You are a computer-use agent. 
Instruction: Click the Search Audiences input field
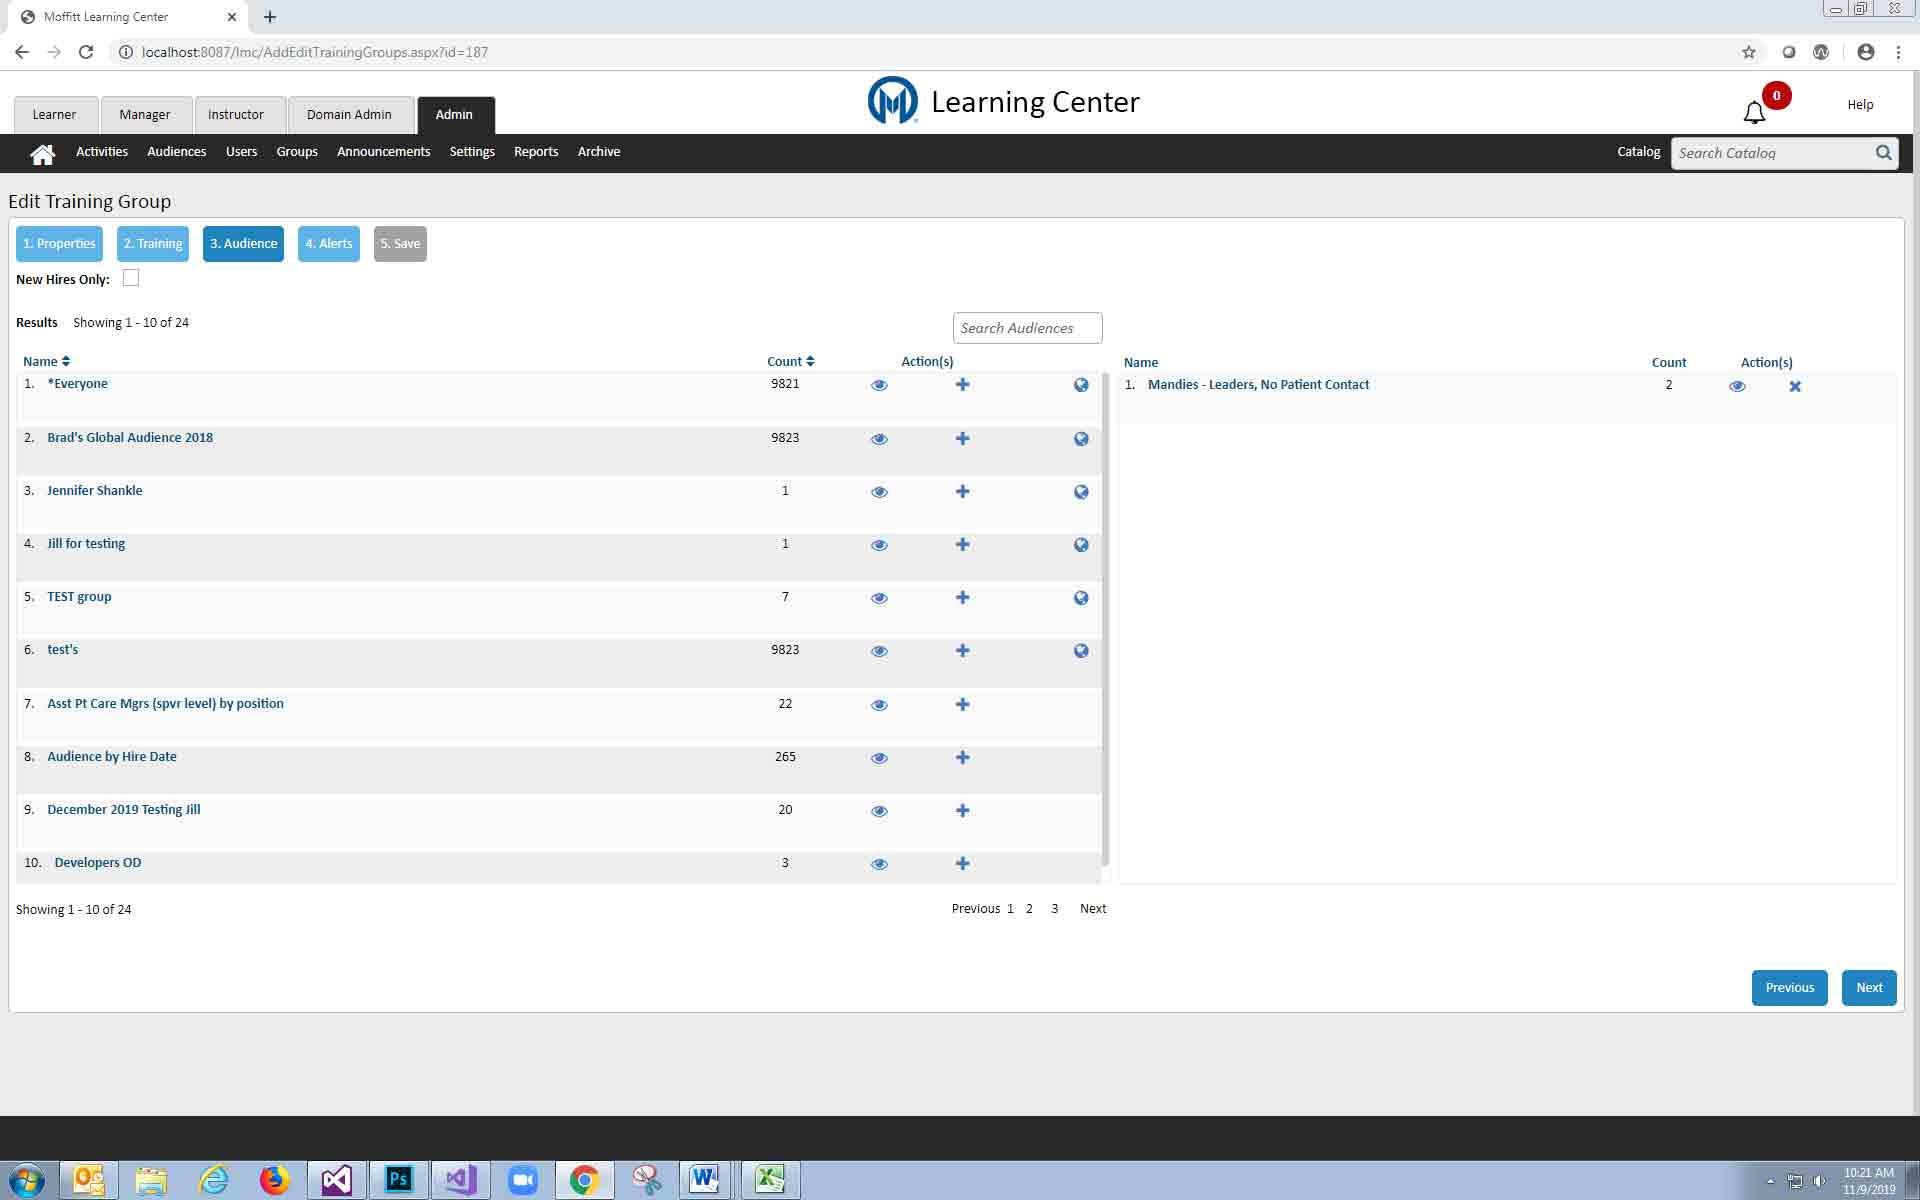(1027, 328)
